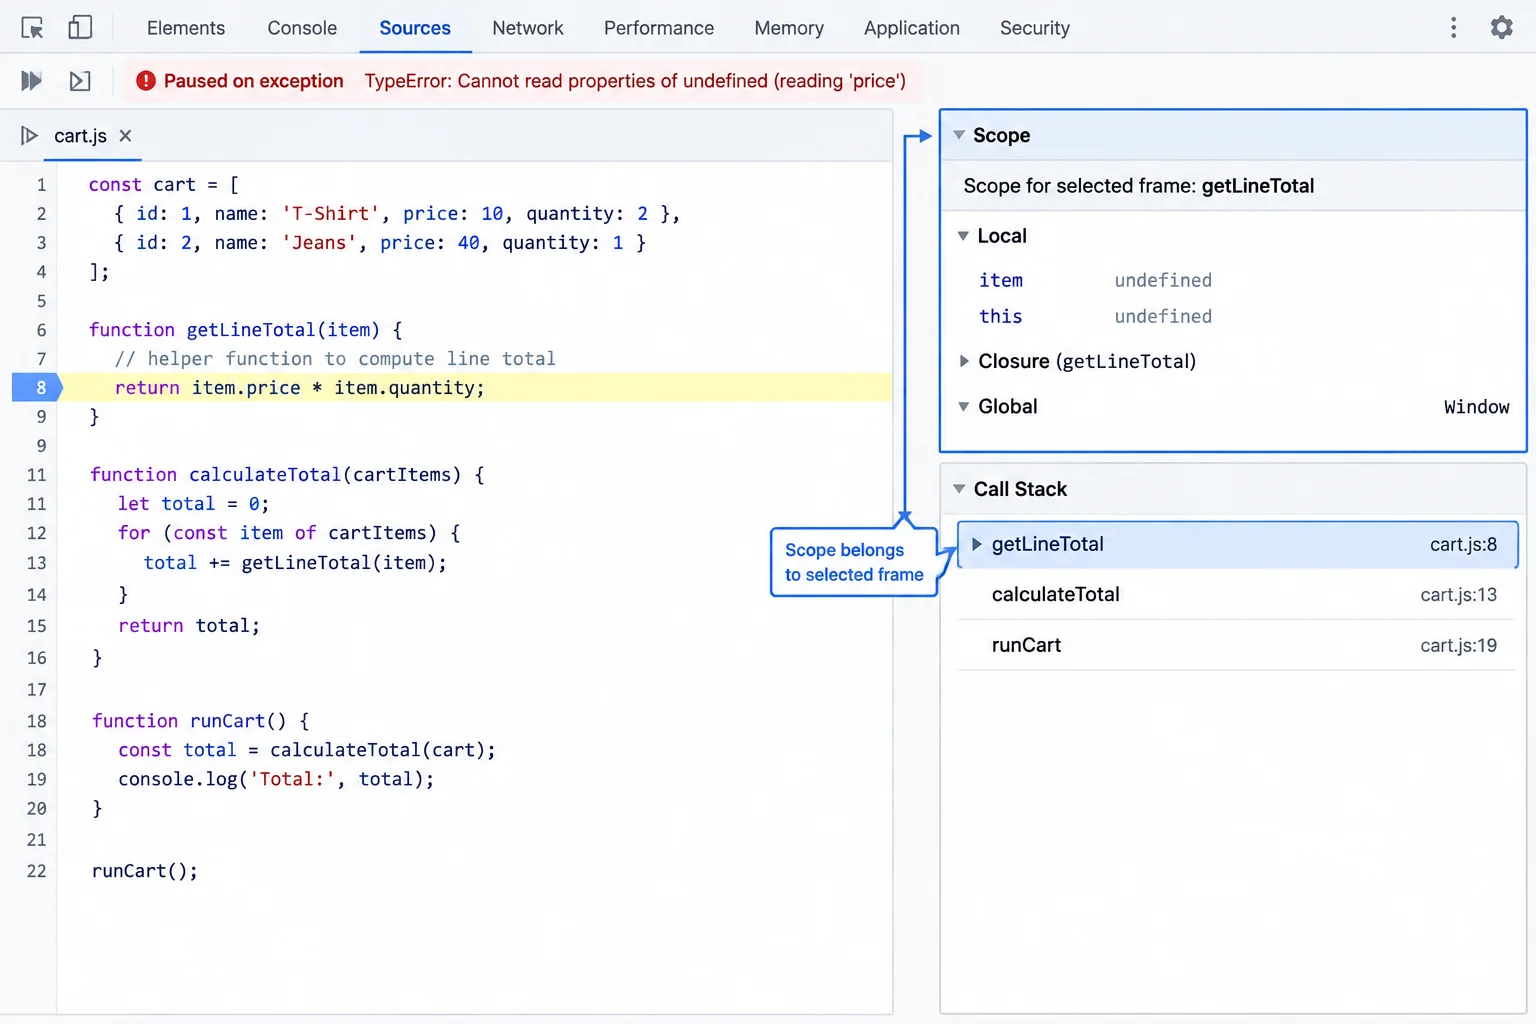Close the cart.js tab
Image resolution: width=1536 pixels, height=1024 pixels.
pos(125,136)
